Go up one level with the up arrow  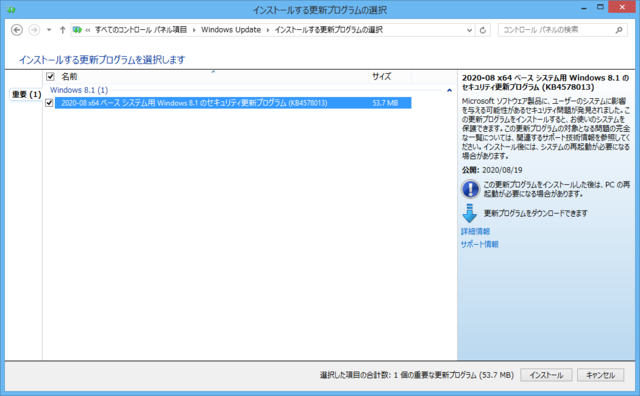[x=62, y=30]
